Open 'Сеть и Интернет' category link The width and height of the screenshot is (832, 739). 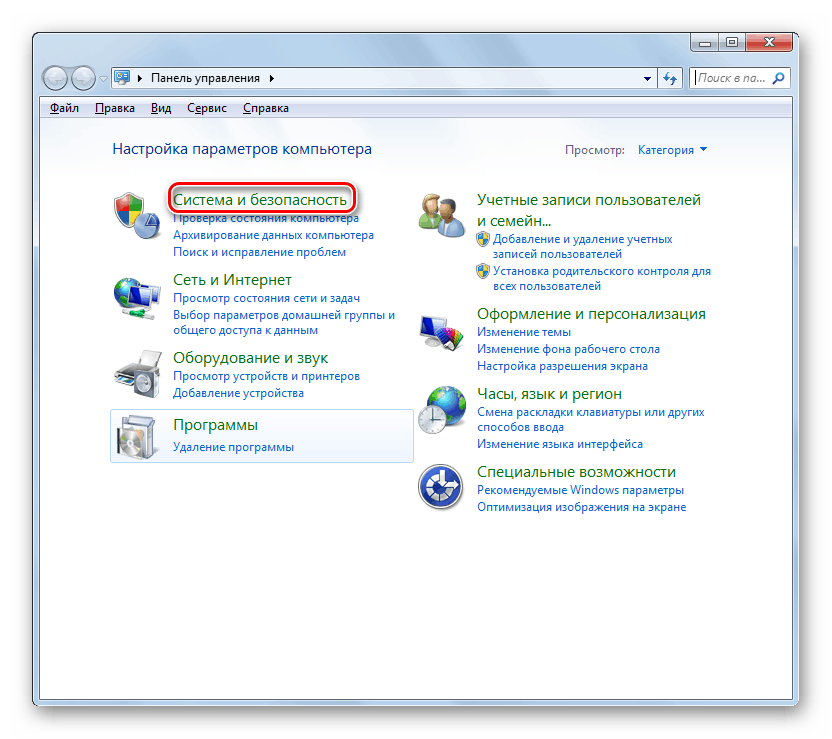[232, 280]
